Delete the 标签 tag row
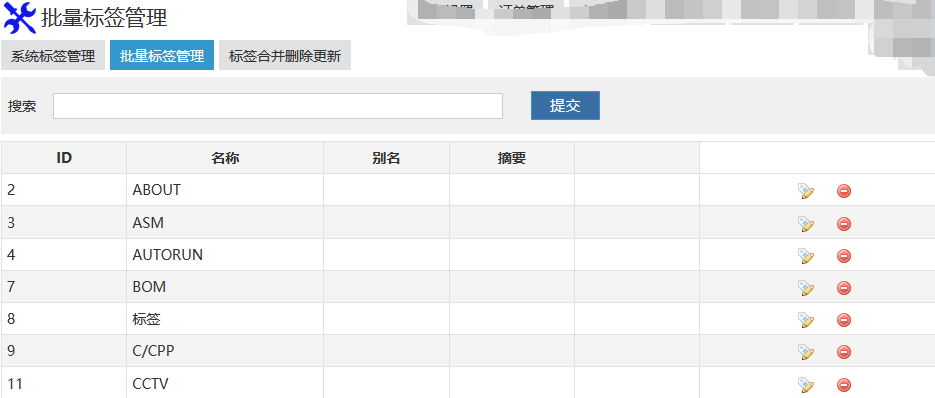This screenshot has width=935, height=398. coord(844,320)
